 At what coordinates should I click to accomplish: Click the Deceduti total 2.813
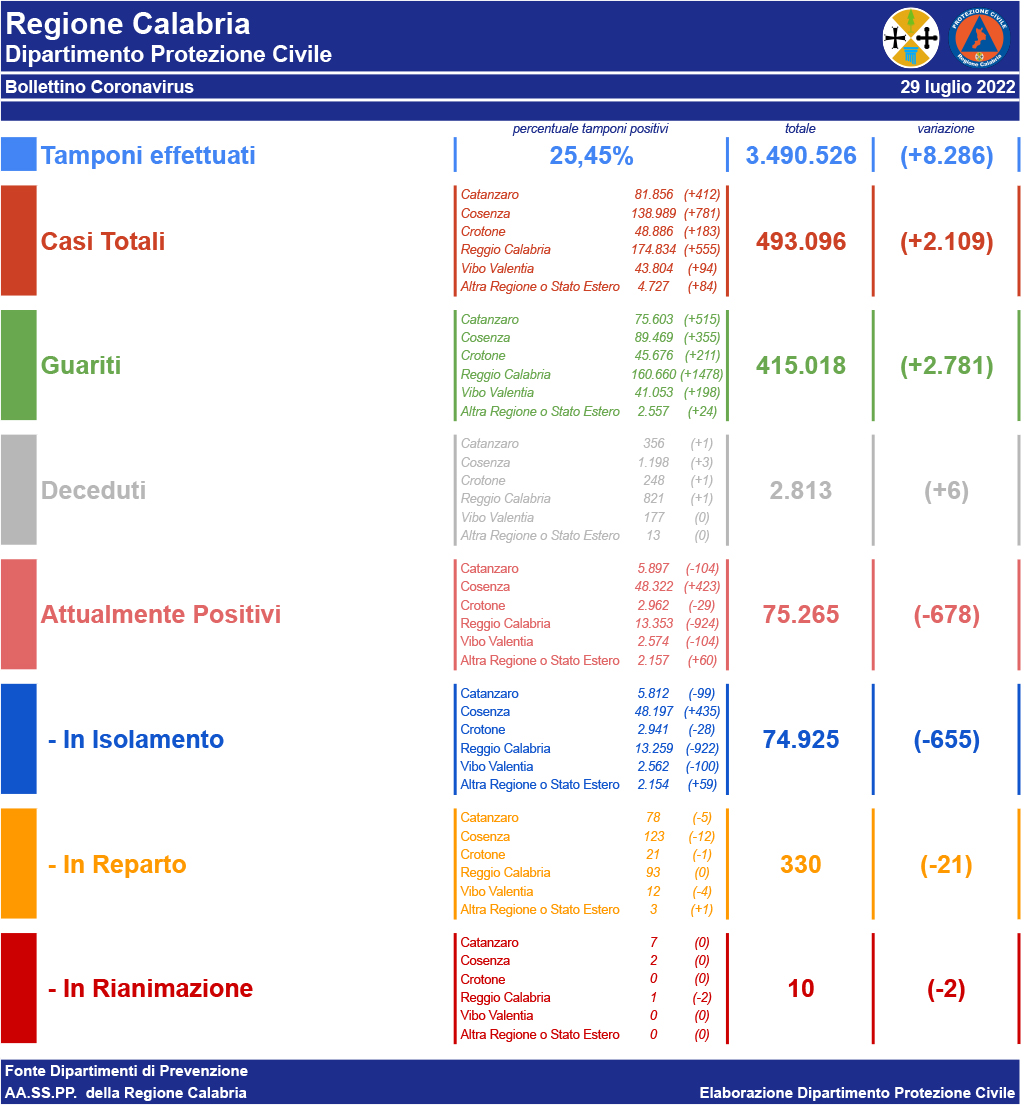point(801,491)
